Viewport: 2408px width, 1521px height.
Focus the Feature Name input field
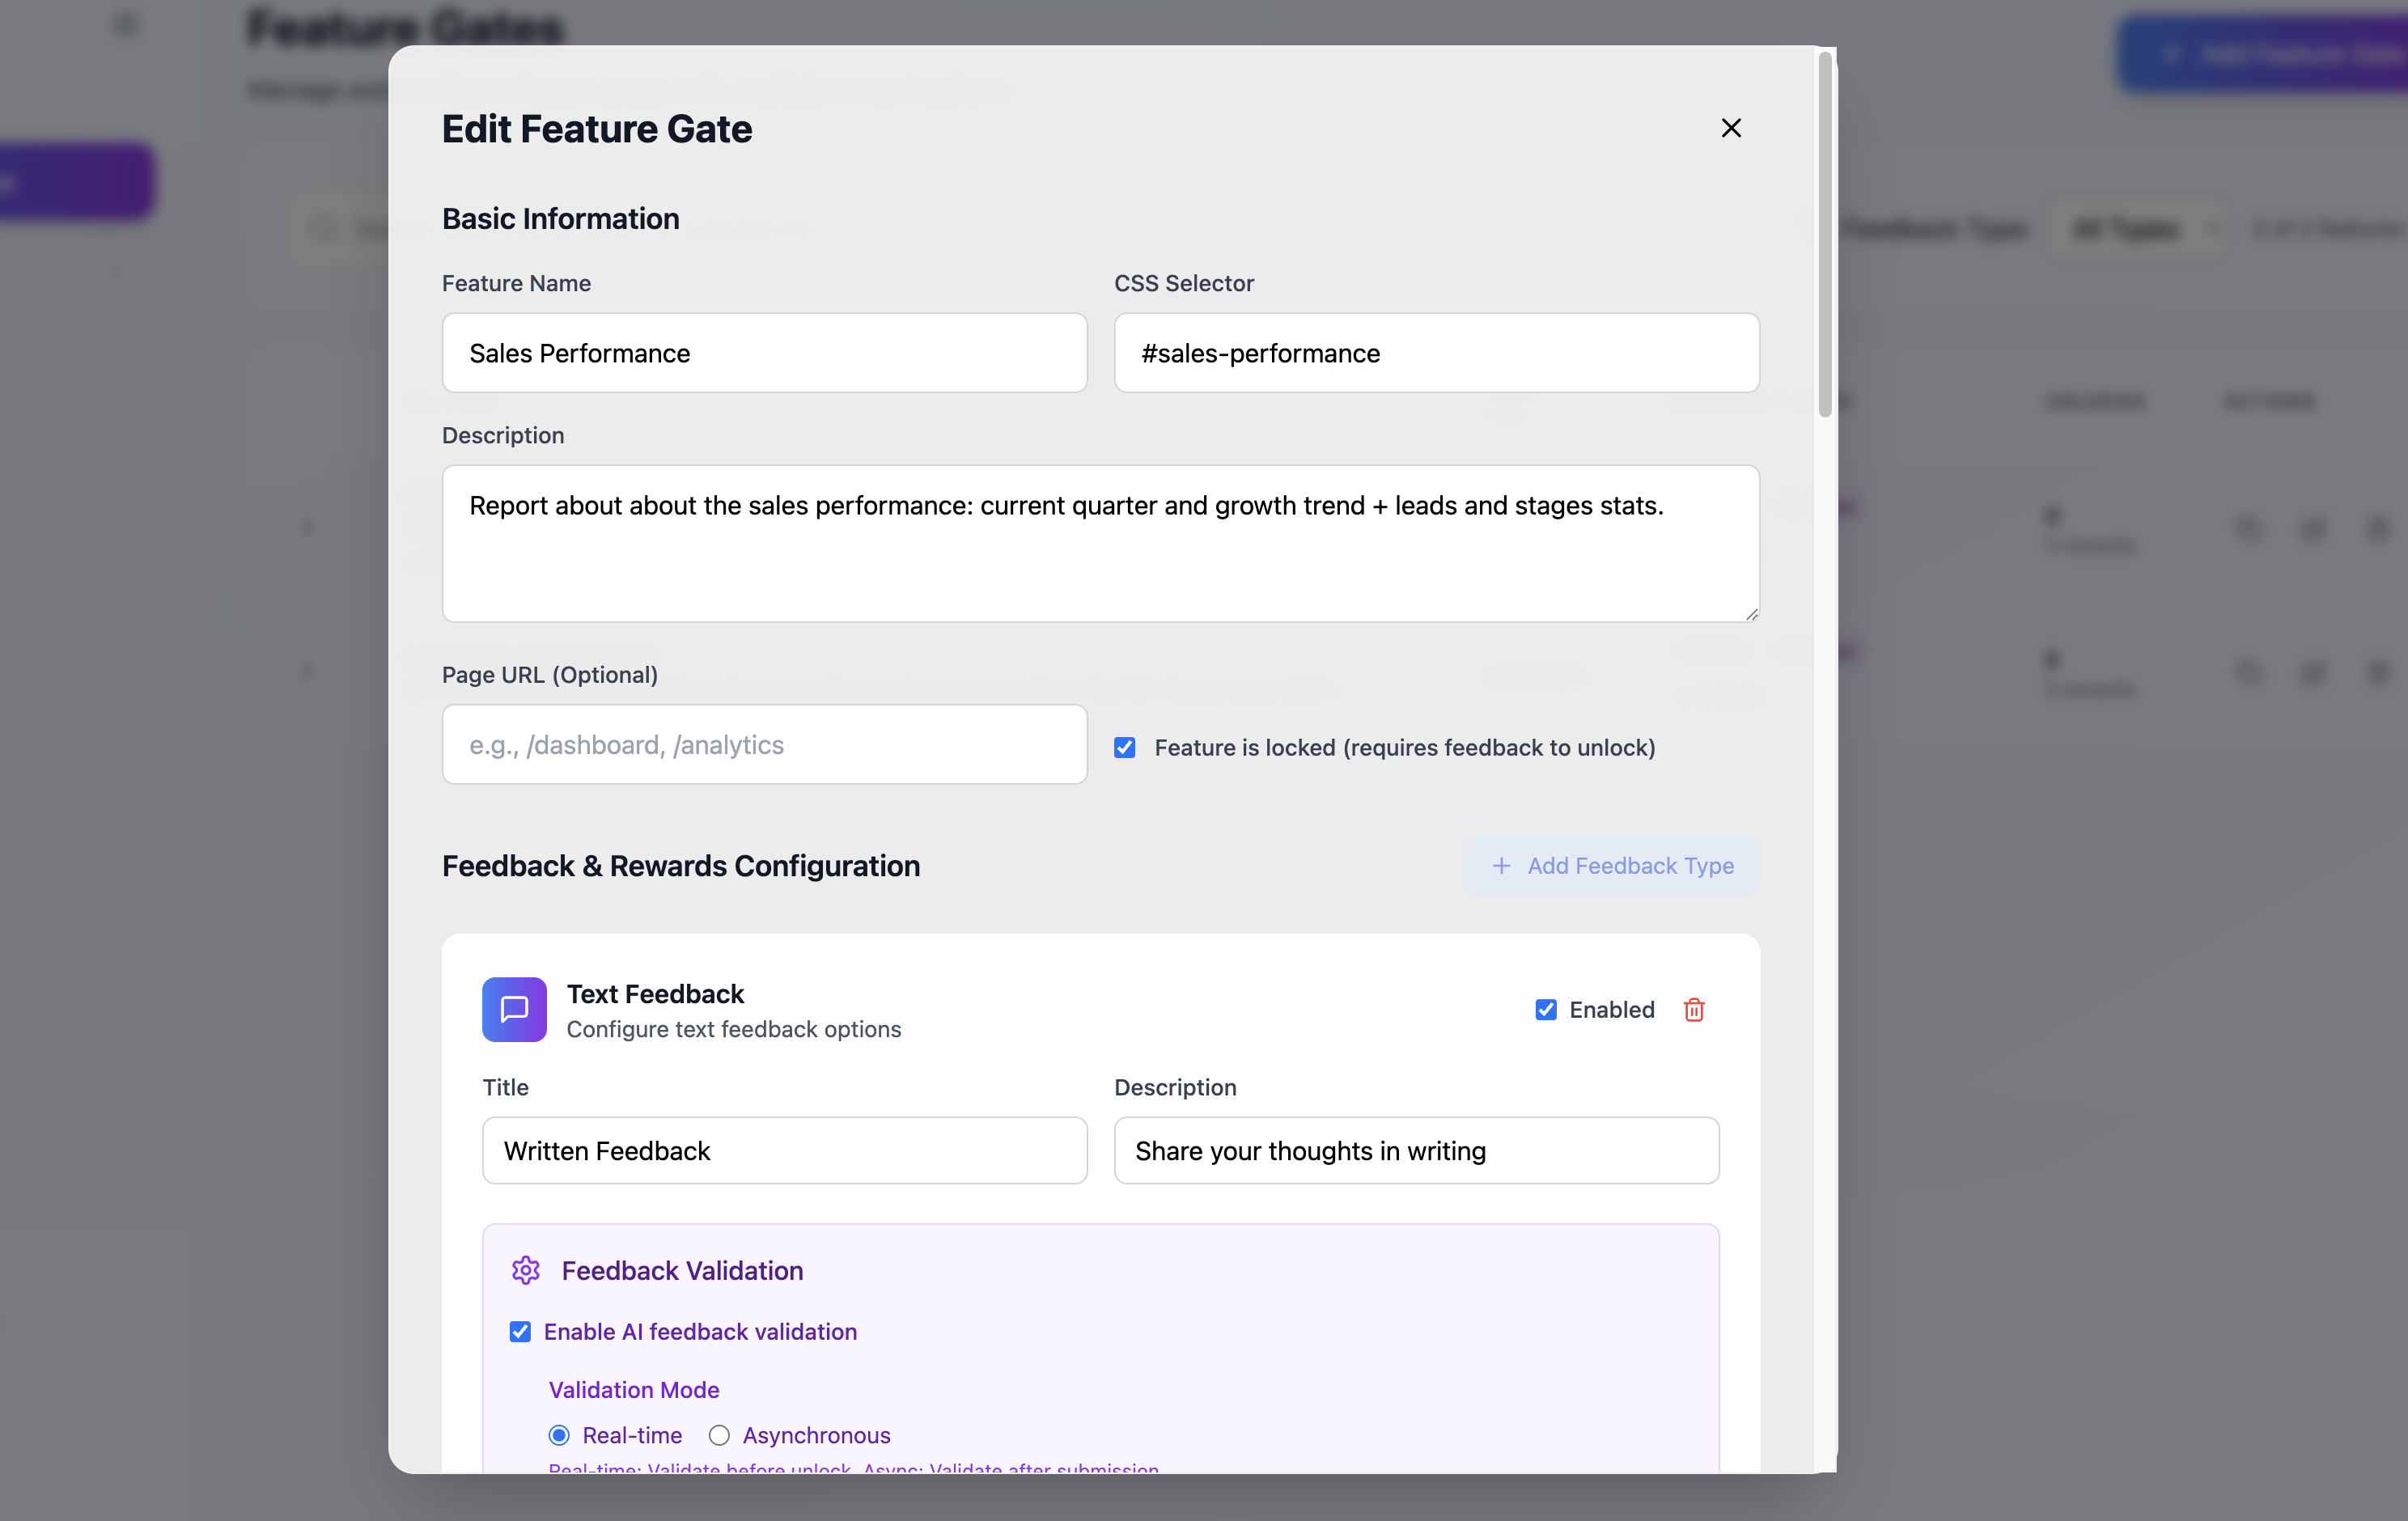pyautogui.click(x=764, y=353)
